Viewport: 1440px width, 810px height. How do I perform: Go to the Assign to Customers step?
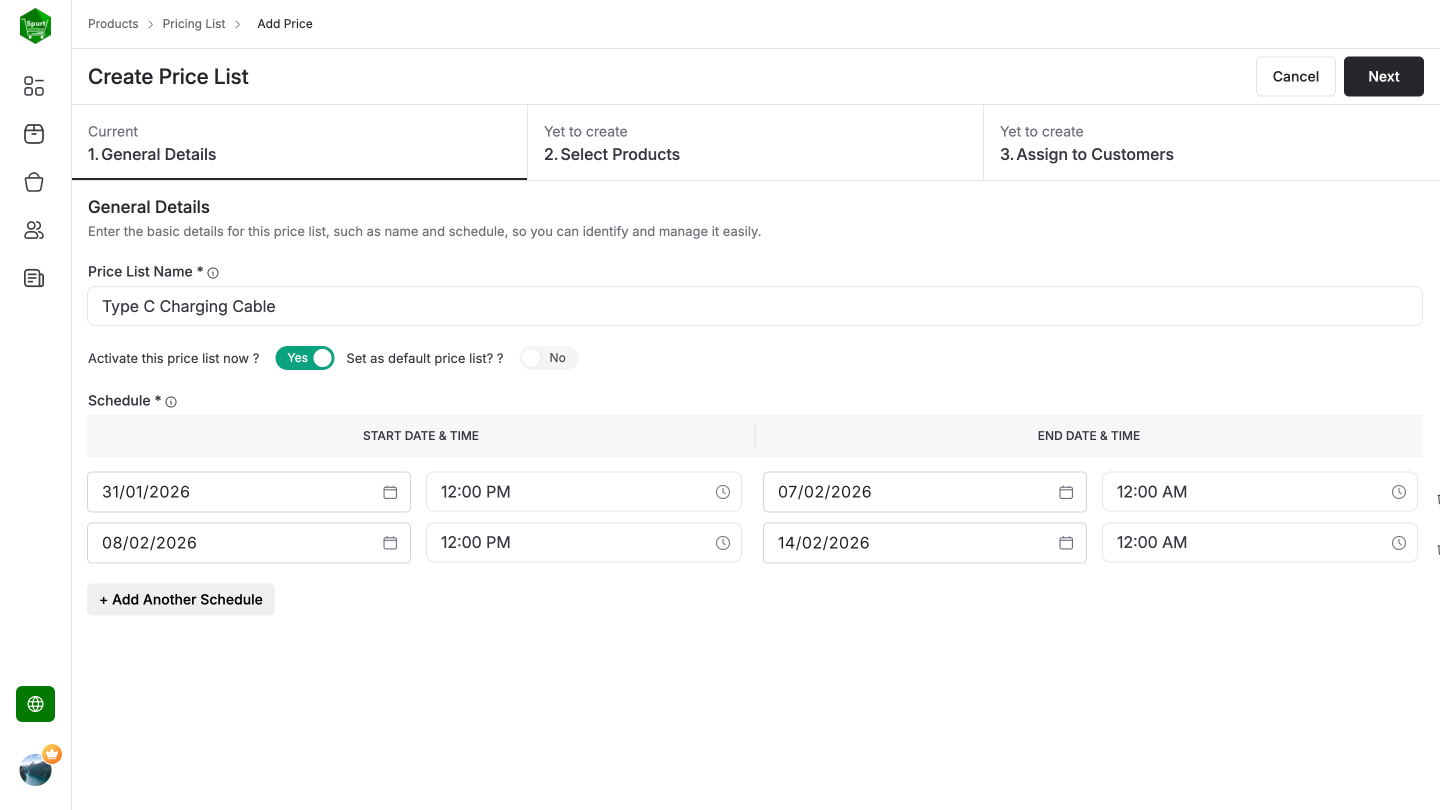[1086, 154]
